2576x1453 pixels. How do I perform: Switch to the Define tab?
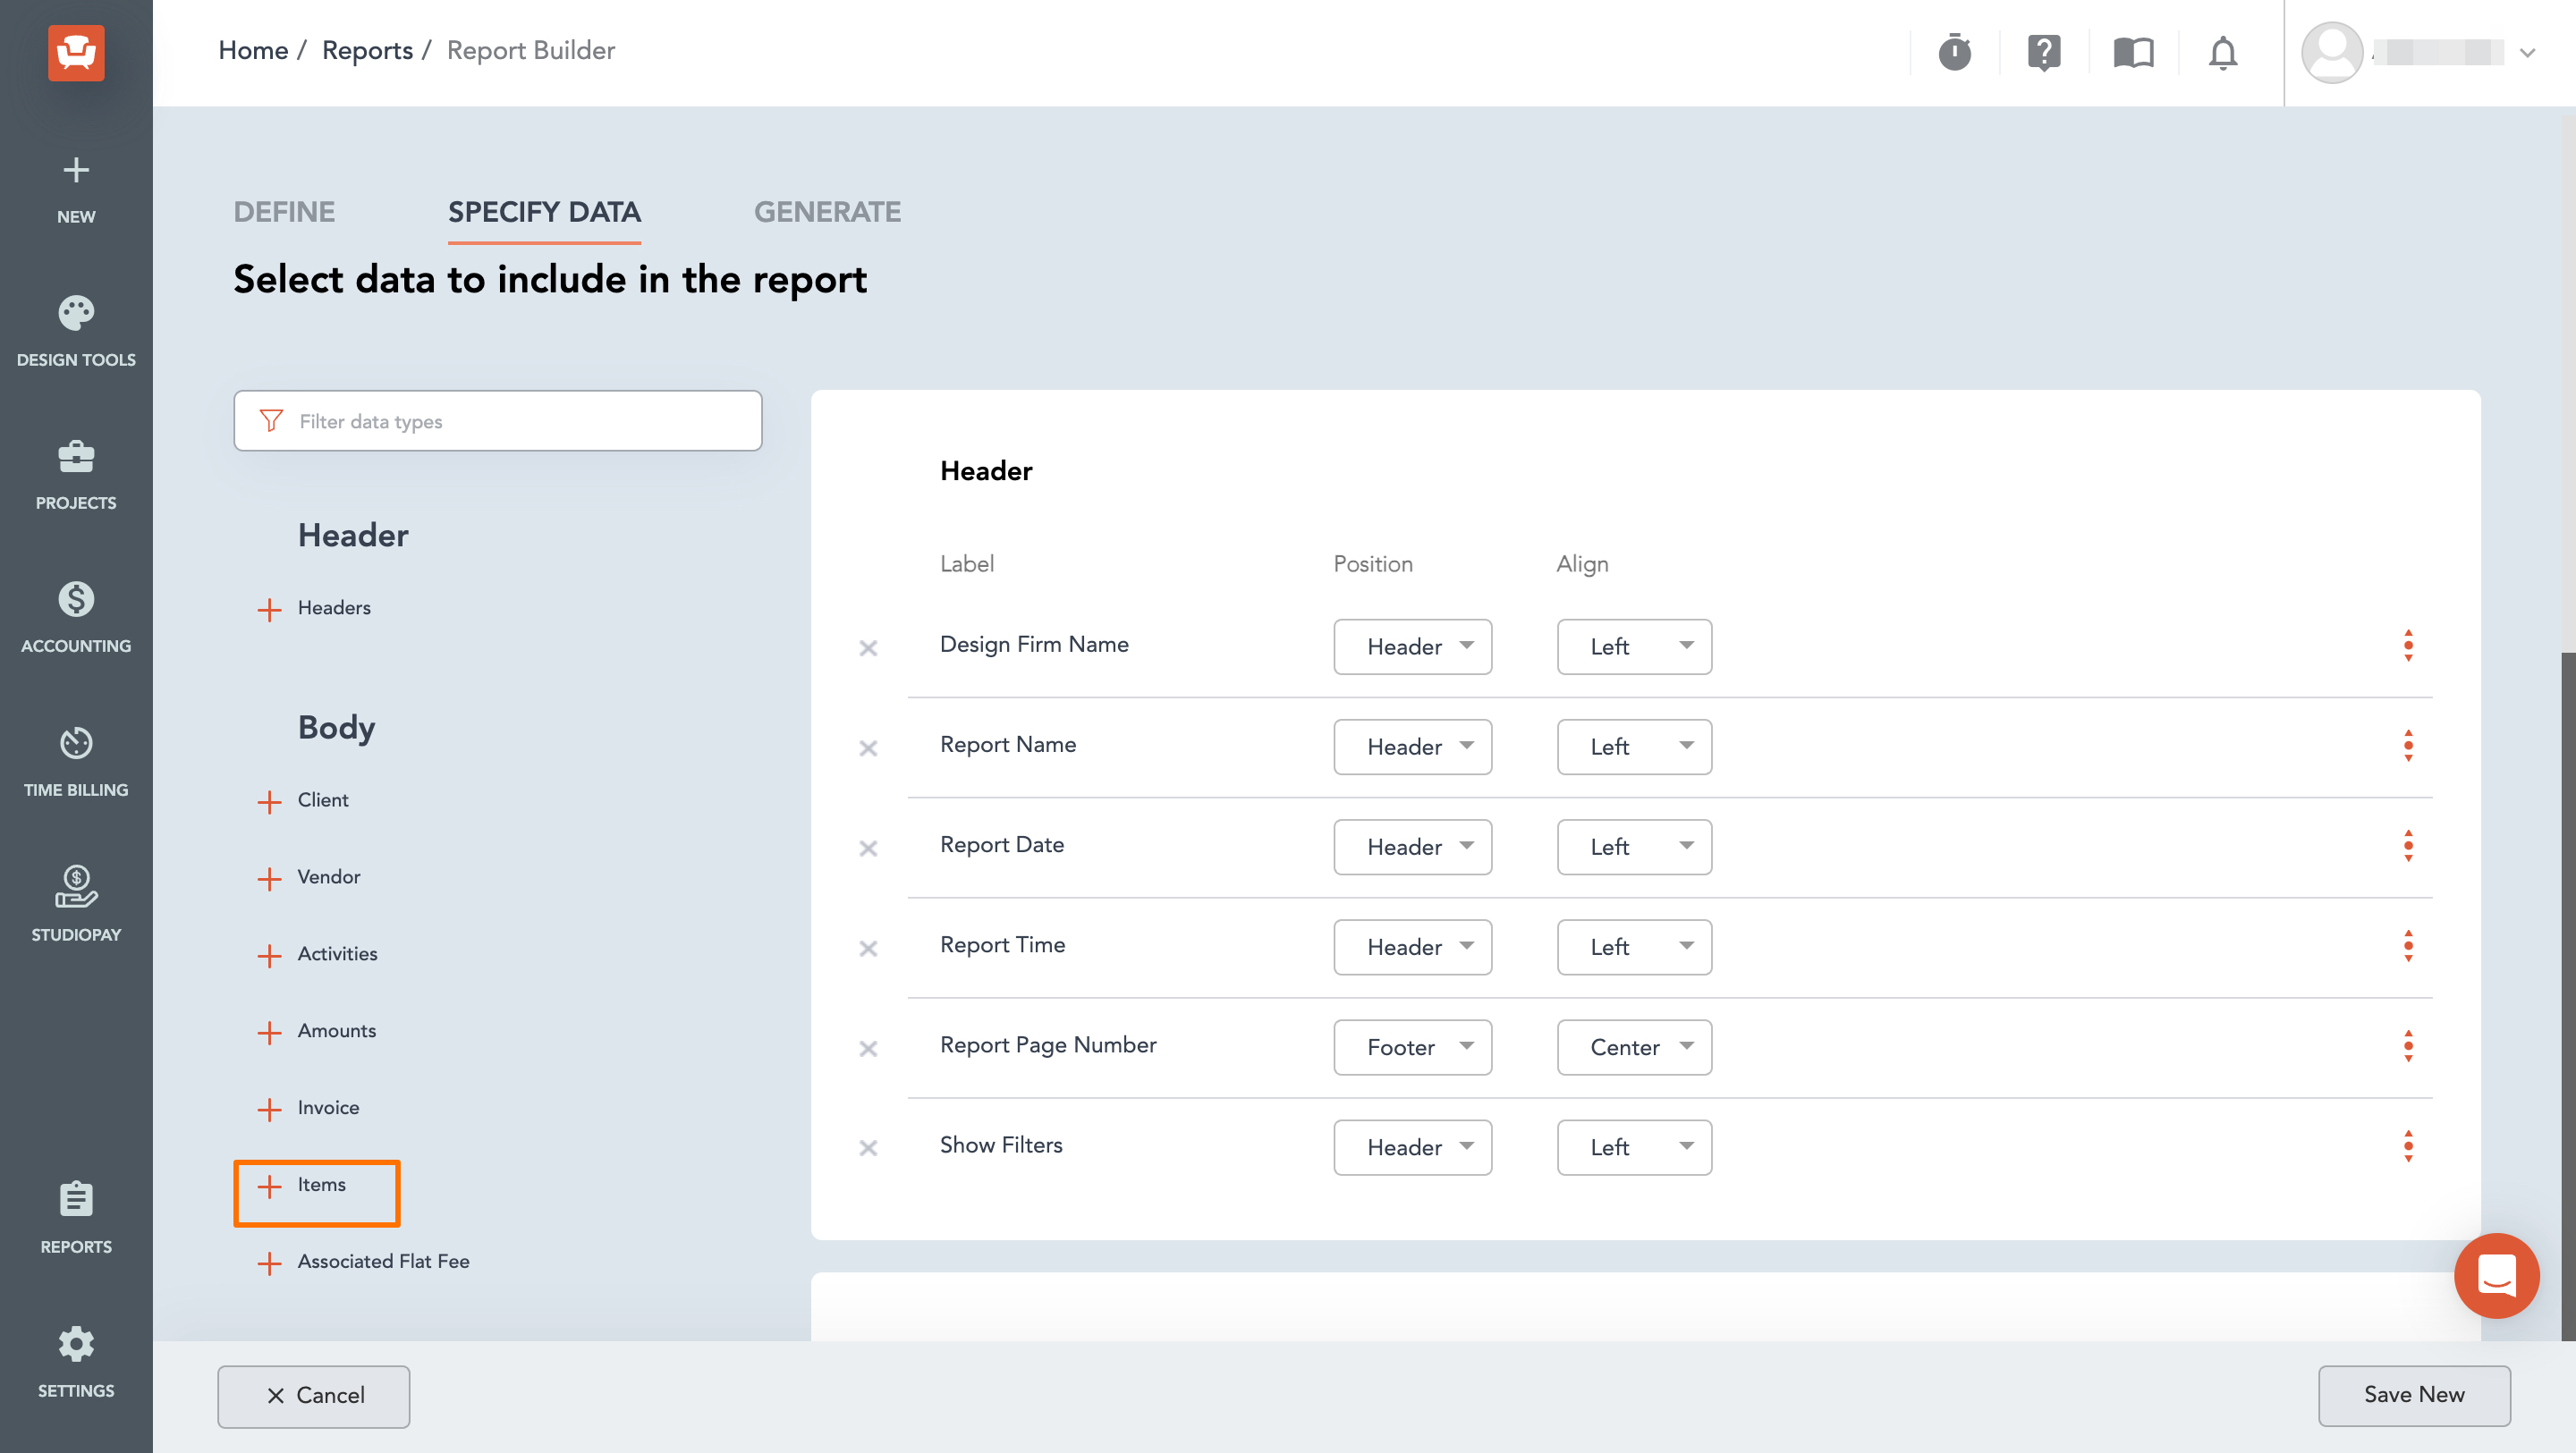pyautogui.click(x=284, y=212)
